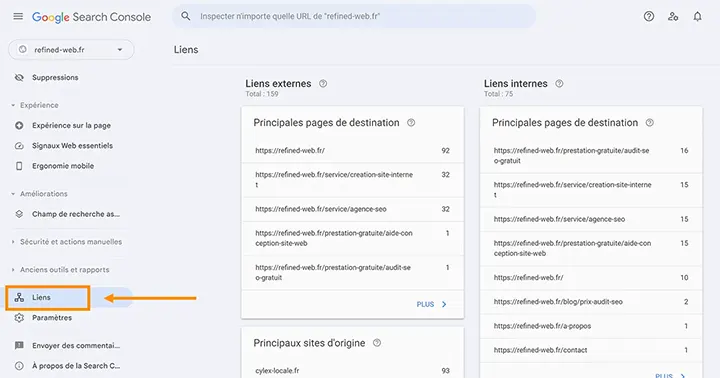The height and width of the screenshot is (378, 720).
Task: Open the user settings icon in the header
Action: coord(673,17)
